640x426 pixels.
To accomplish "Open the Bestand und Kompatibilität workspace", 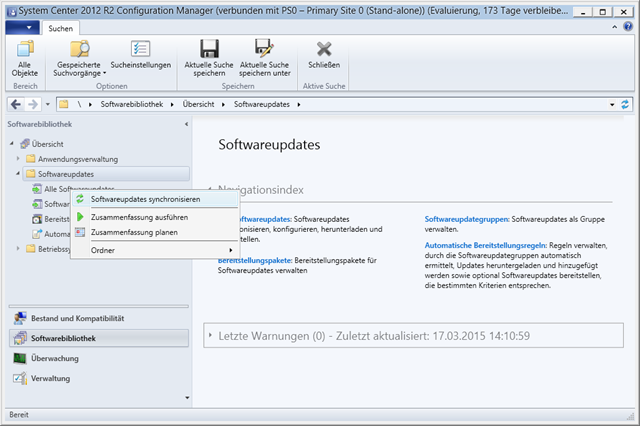I will click(x=99, y=318).
